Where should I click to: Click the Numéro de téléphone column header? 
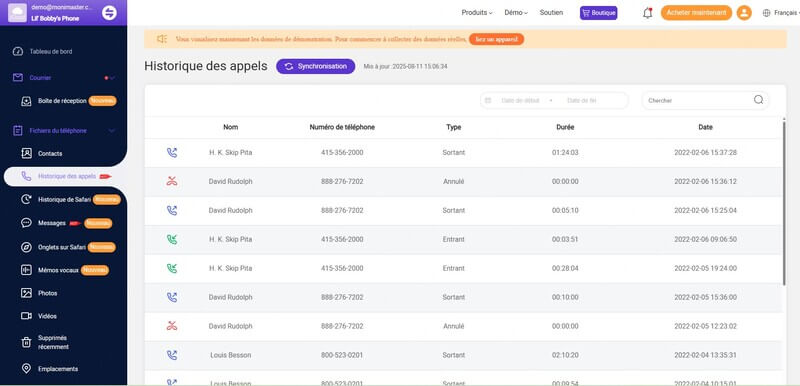342,127
